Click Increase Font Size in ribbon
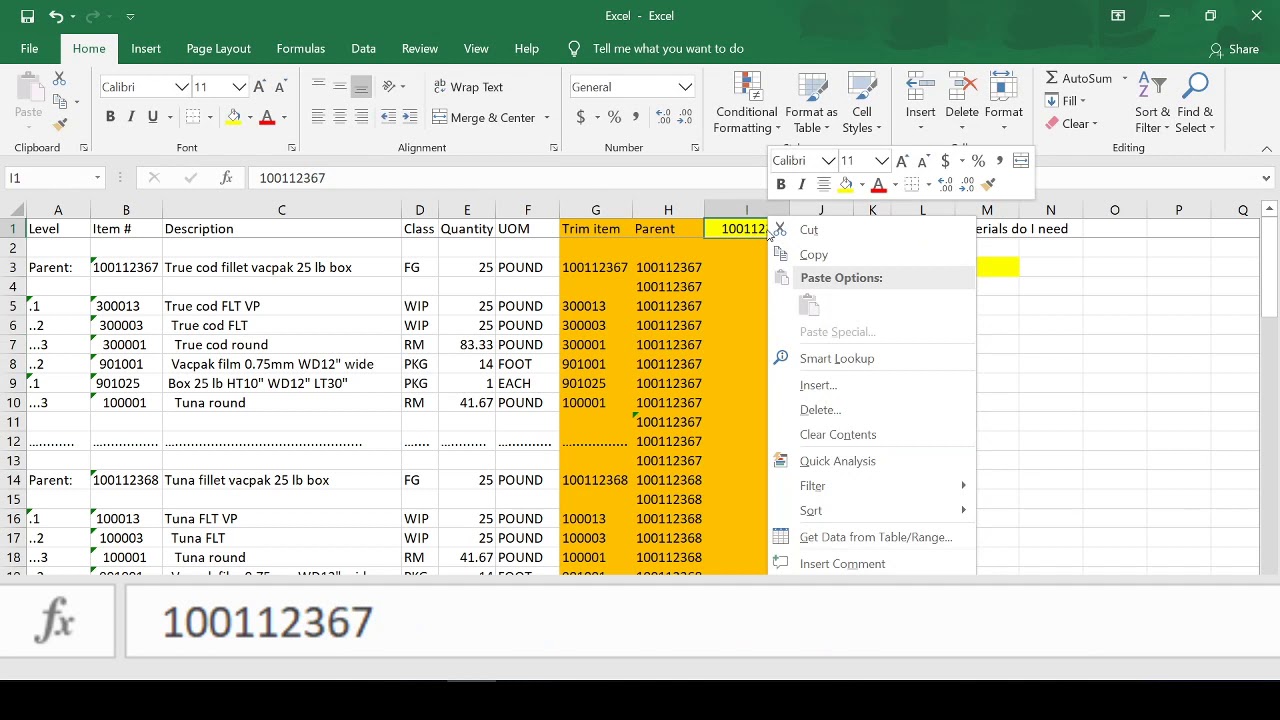1280x720 pixels. tap(260, 87)
